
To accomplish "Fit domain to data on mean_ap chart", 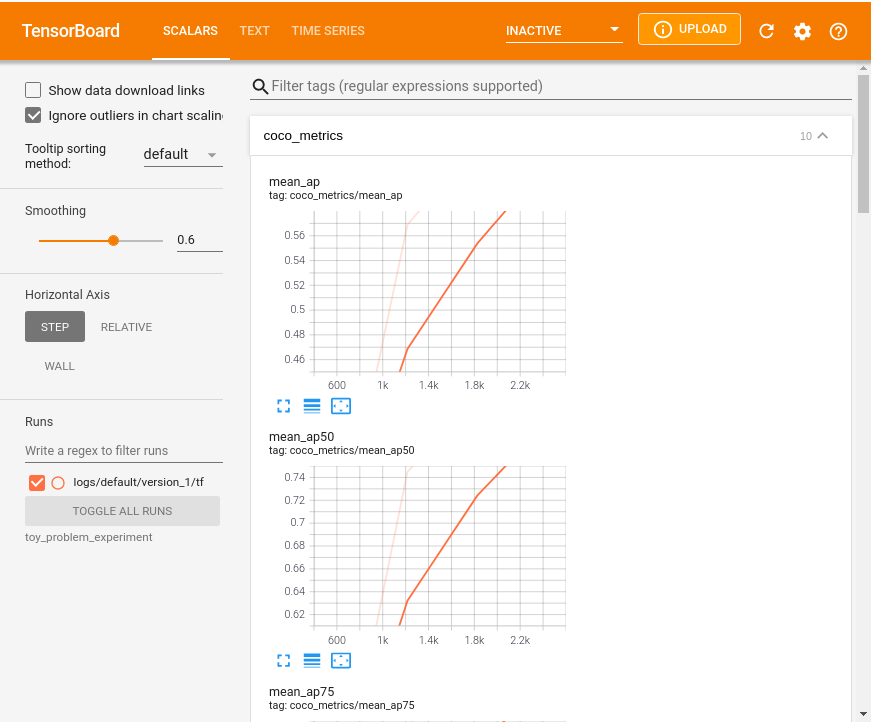I will click(x=341, y=406).
